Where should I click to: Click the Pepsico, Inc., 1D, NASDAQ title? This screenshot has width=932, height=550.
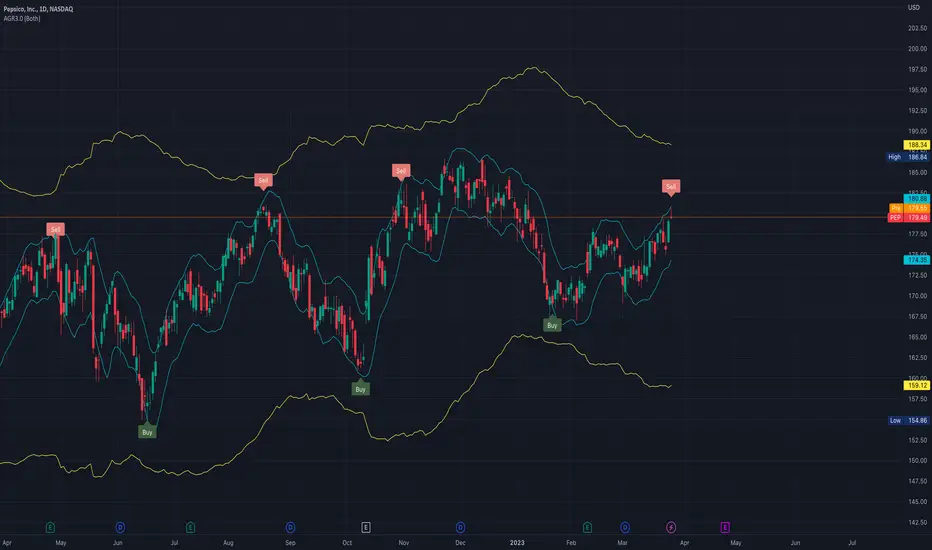[39, 9]
